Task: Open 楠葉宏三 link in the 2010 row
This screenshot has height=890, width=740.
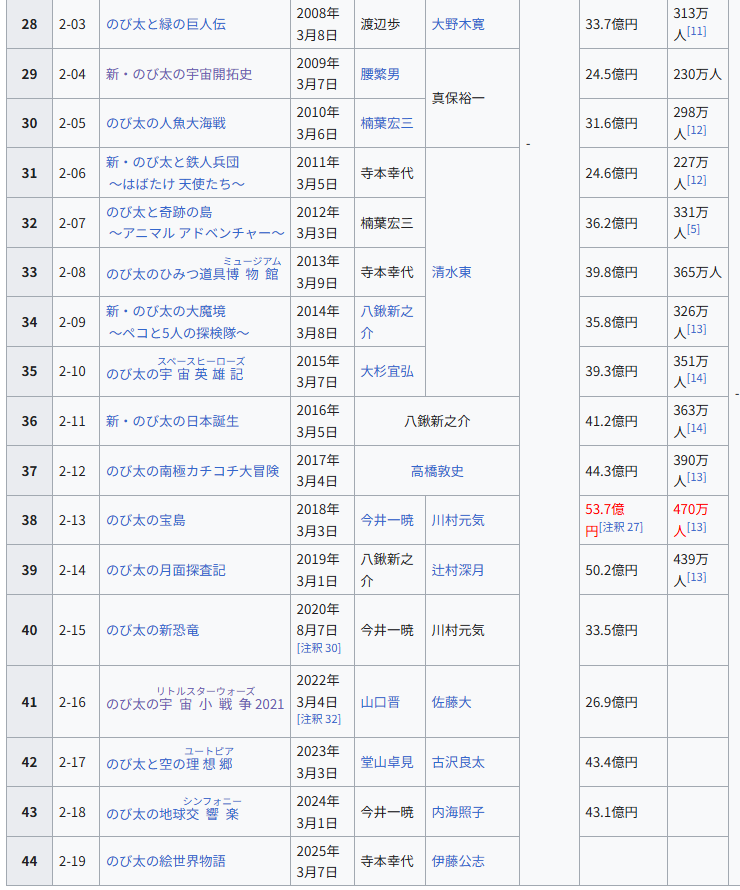Action: coord(387,123)
